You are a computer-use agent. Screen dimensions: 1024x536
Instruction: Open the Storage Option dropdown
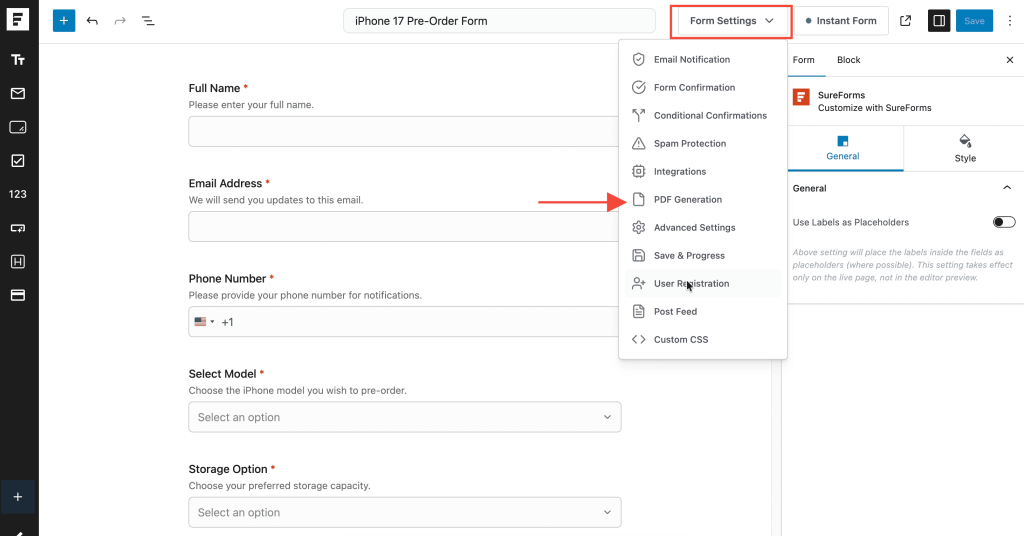tap(405, 512)
